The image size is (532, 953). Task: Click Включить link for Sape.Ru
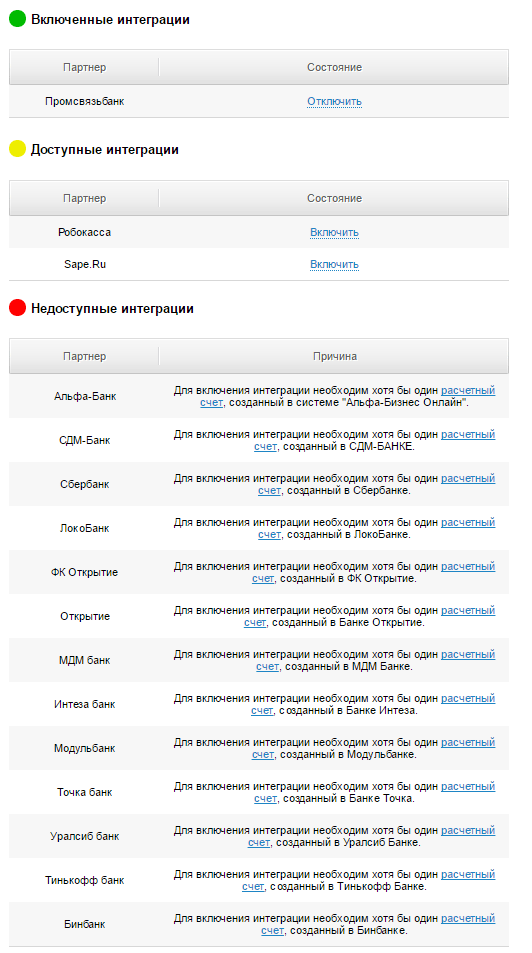[334, 264]
